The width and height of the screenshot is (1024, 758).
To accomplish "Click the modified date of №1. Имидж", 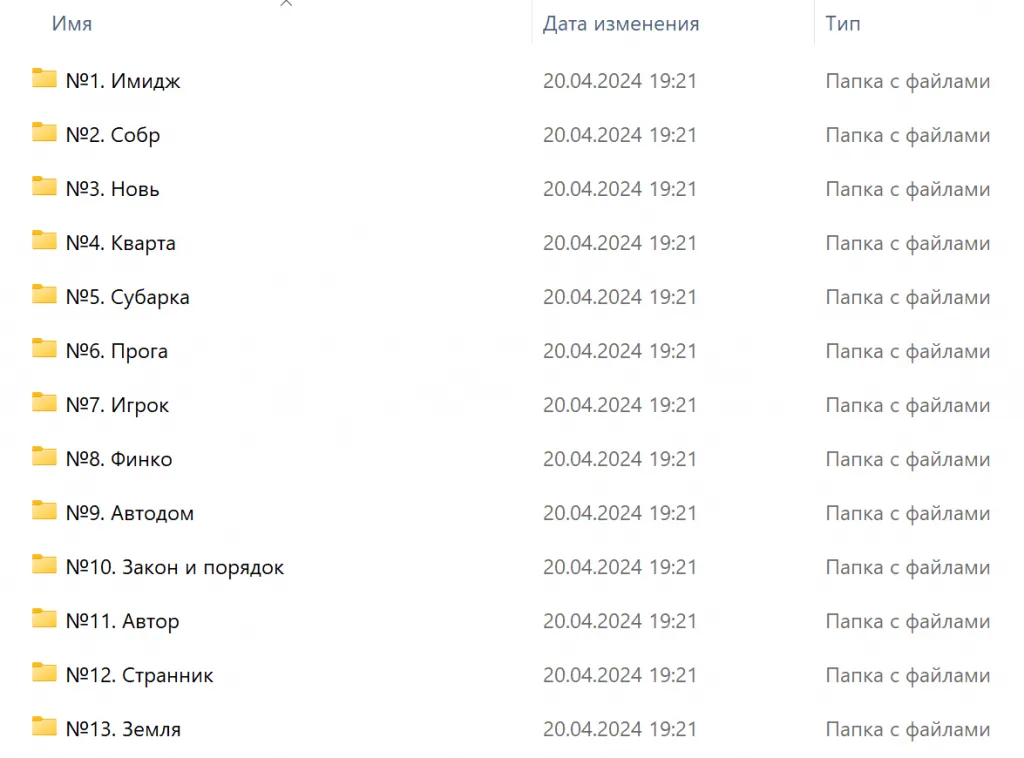I will click(619, 81).
